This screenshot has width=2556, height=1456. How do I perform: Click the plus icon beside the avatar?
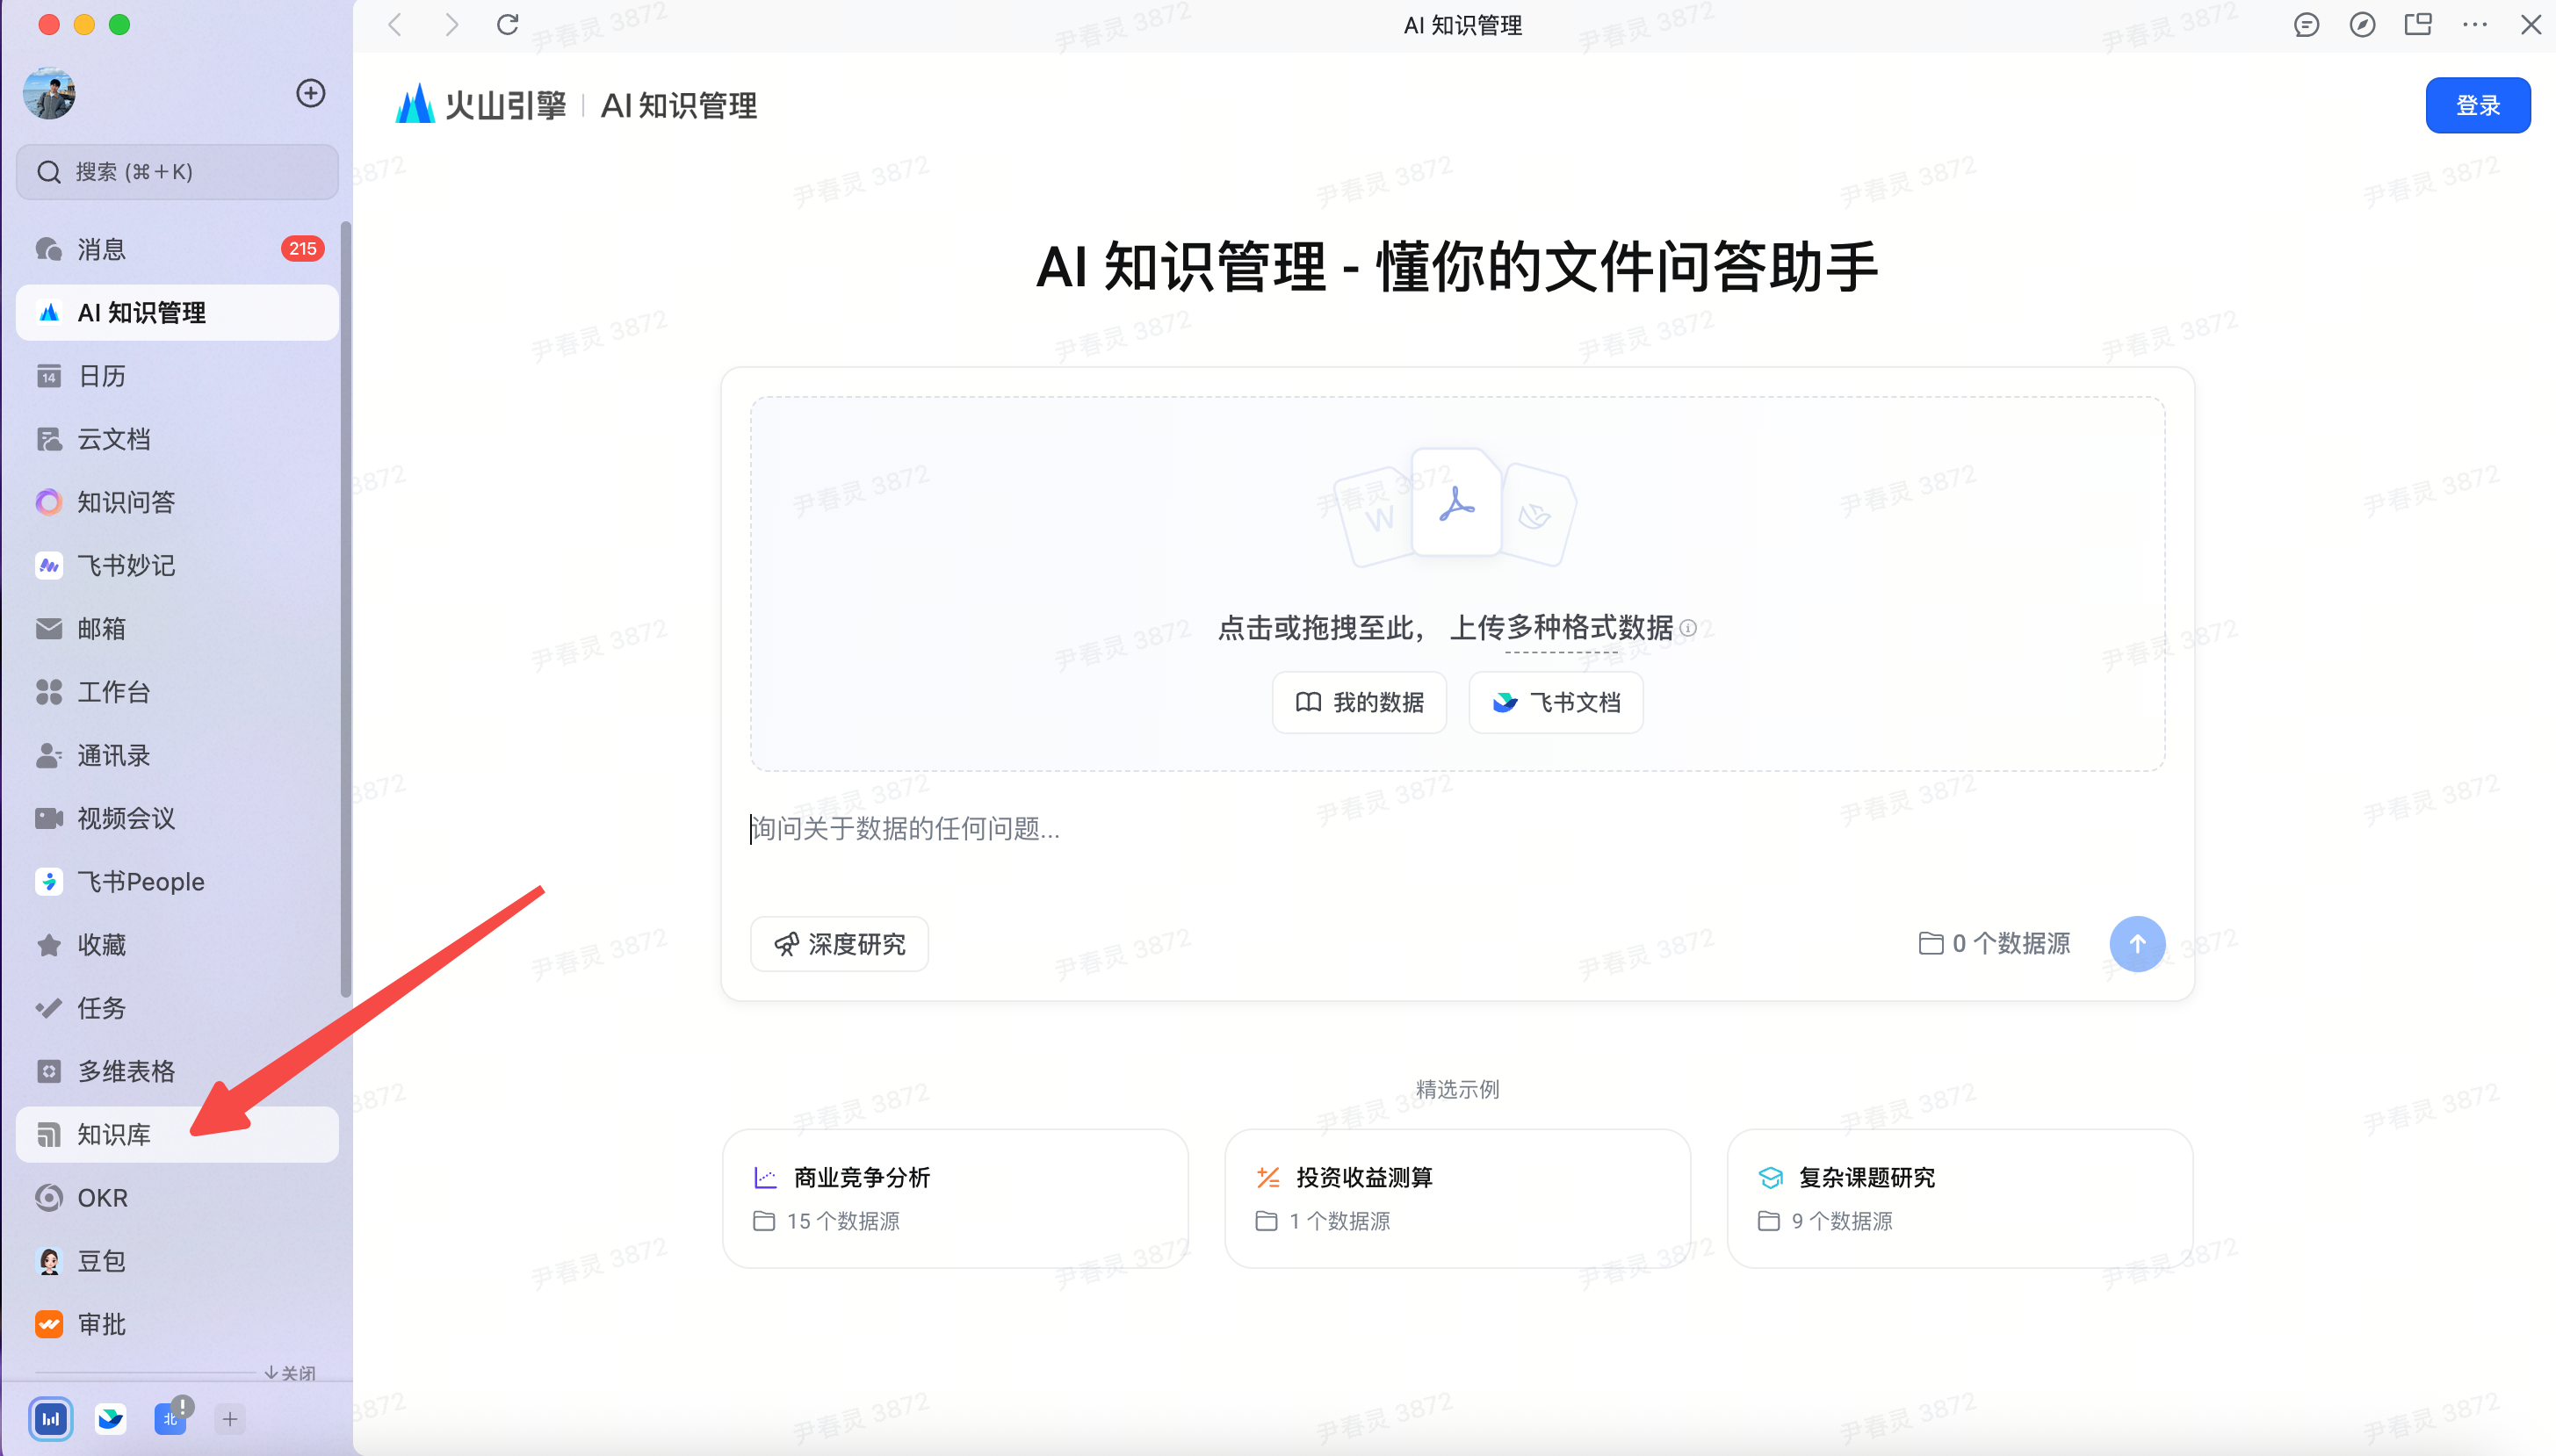pos(311,93)
